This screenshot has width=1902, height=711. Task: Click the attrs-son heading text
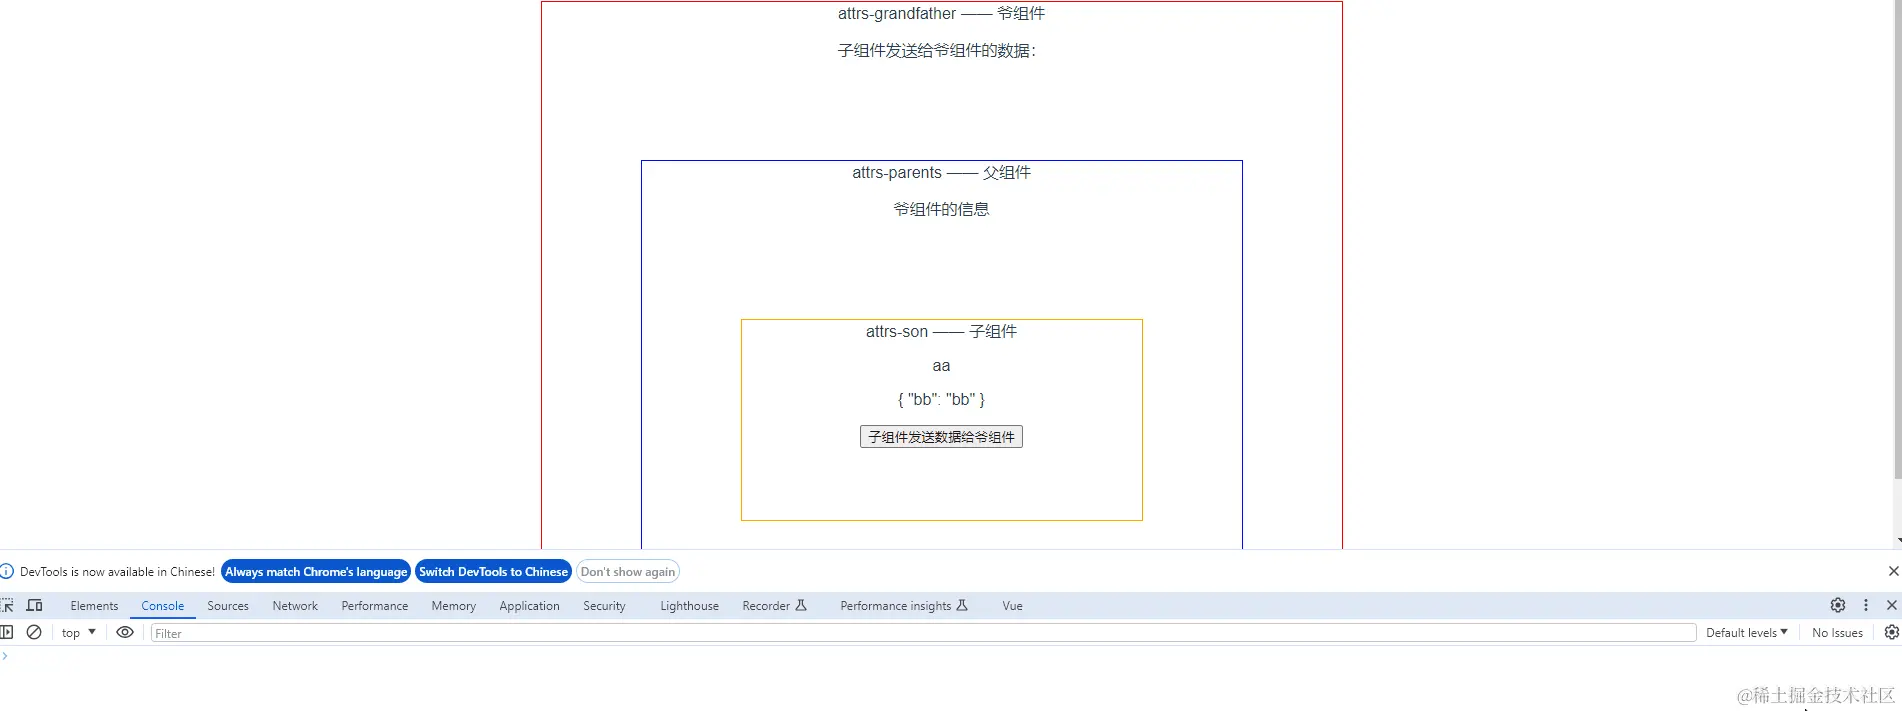pos(941,331)
